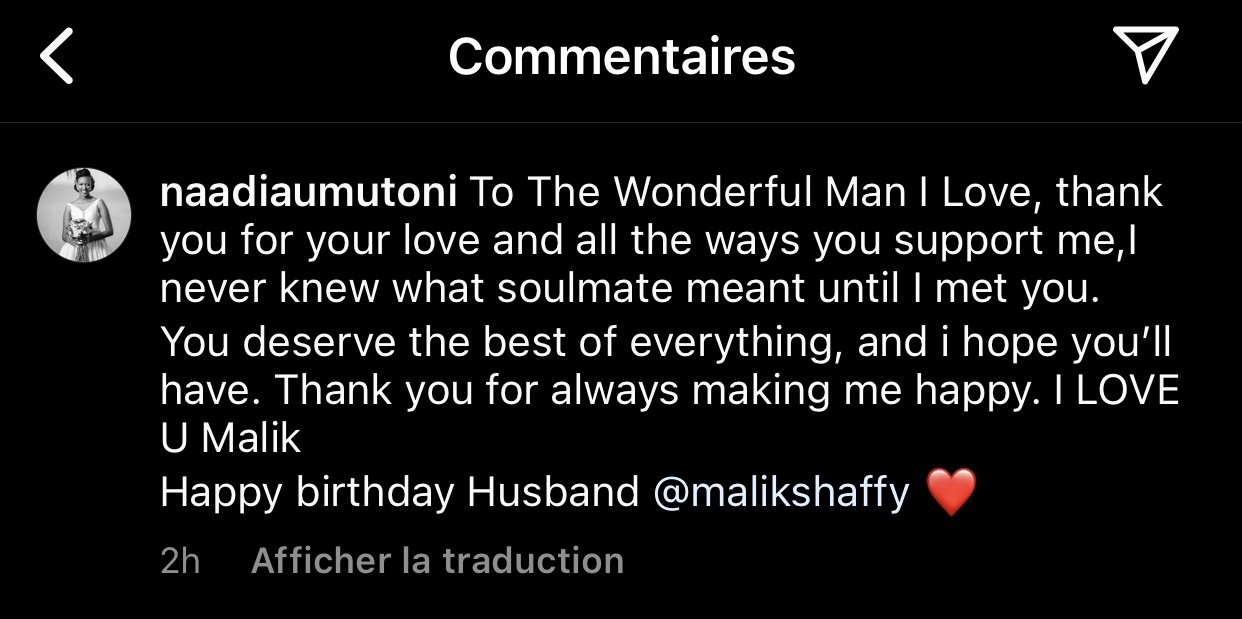The width and height of the screenshot is (1242, 619).
Task: Click "Thank you for always making me happy"
Action: 657,392
